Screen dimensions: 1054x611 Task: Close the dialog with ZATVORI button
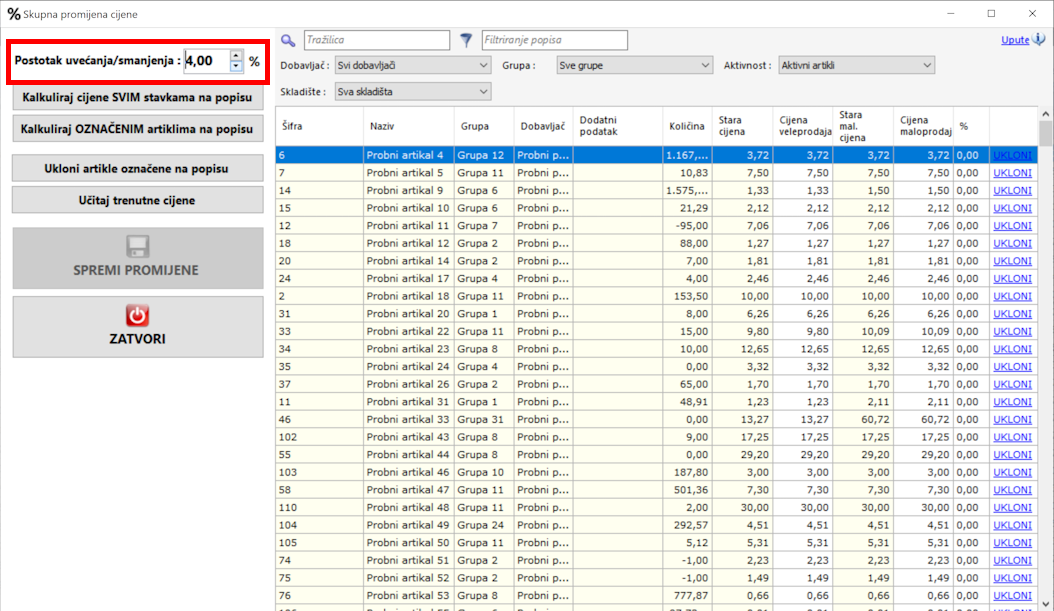point(137,327)
